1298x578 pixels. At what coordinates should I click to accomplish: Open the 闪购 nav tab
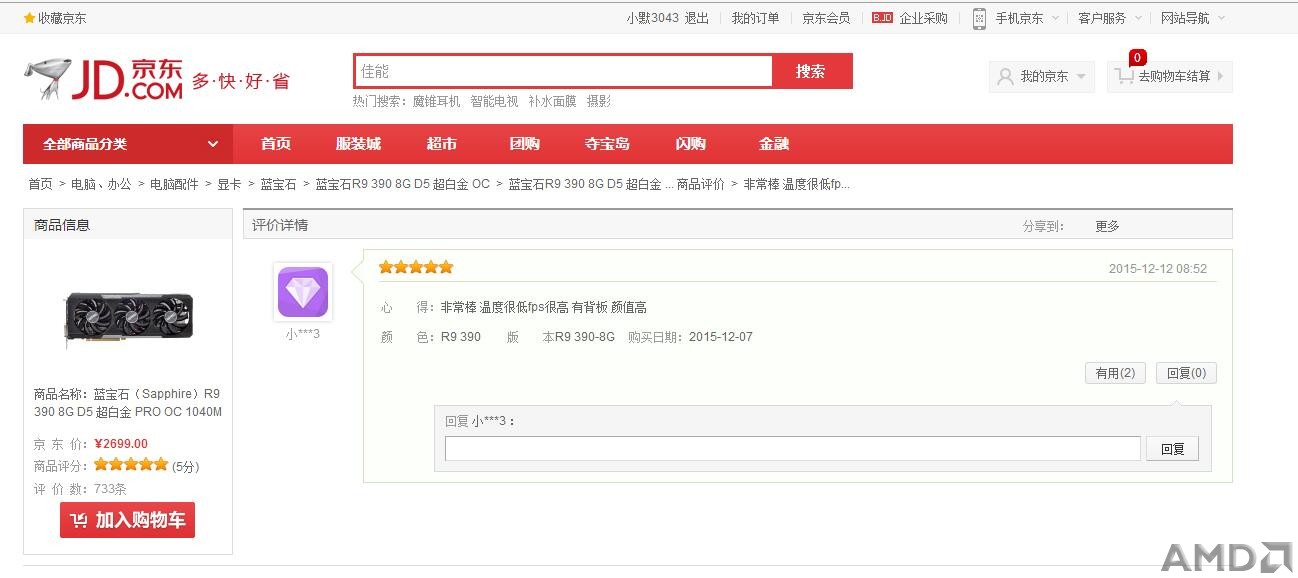(x=690, y=144)
